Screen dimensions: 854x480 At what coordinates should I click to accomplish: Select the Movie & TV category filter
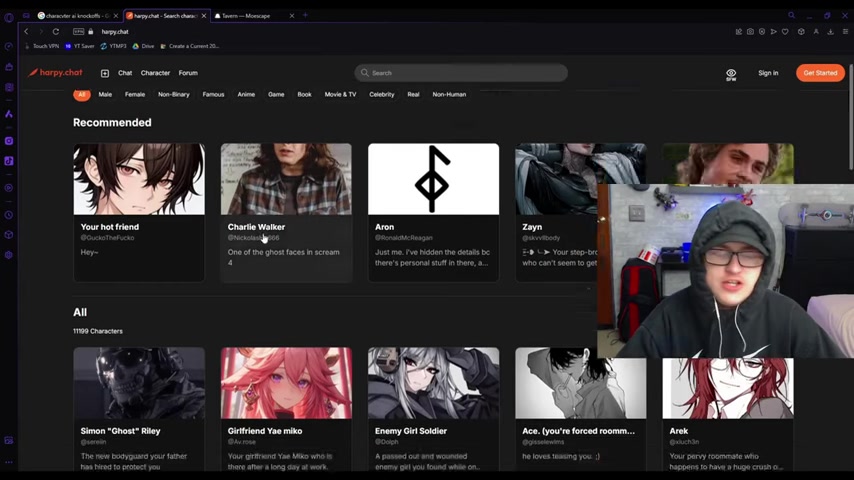pos(340,94)
